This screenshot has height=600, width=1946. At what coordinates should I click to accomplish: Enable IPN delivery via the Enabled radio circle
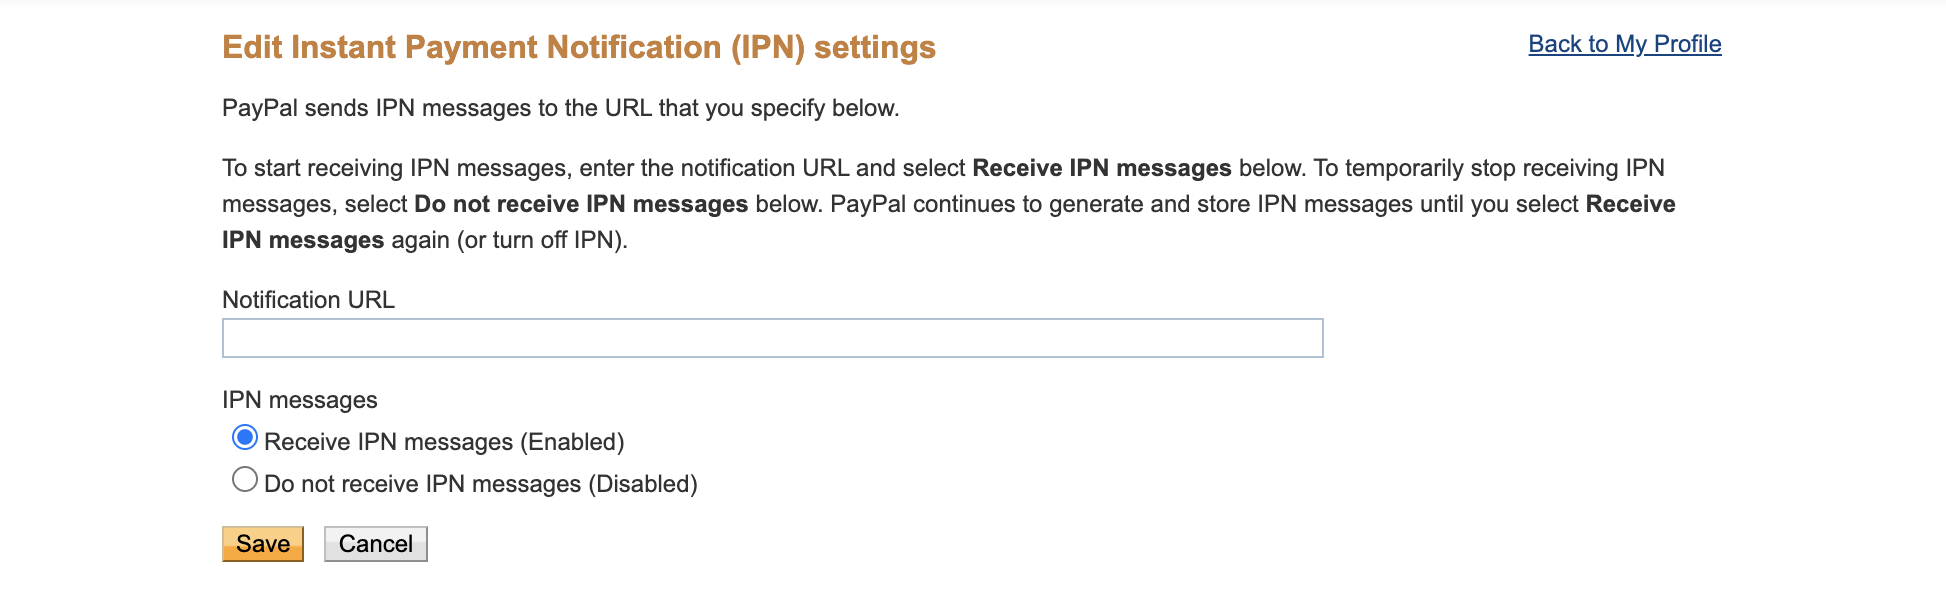click(245, 438)
